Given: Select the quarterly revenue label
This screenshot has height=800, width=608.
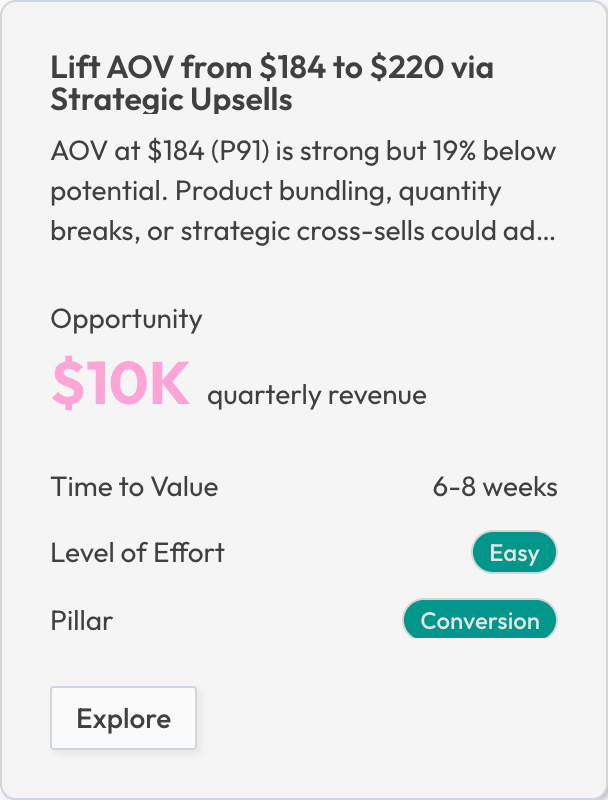Looking at the screenshot, I should (x=316, y=394).
